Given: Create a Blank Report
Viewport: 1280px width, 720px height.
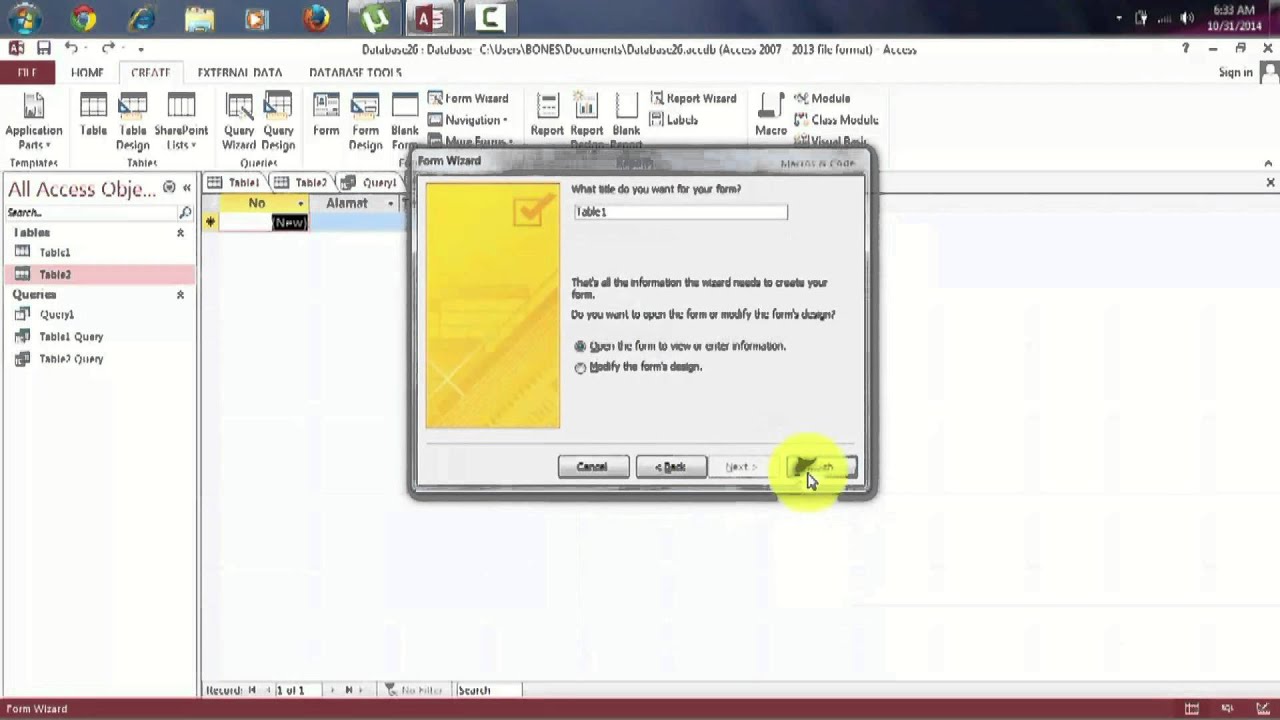Looking at the screenshot, I should coord(626,122).
